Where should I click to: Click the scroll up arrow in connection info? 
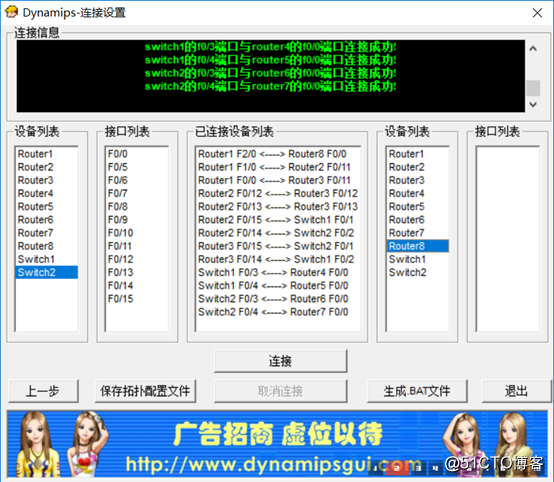[533, 49]
